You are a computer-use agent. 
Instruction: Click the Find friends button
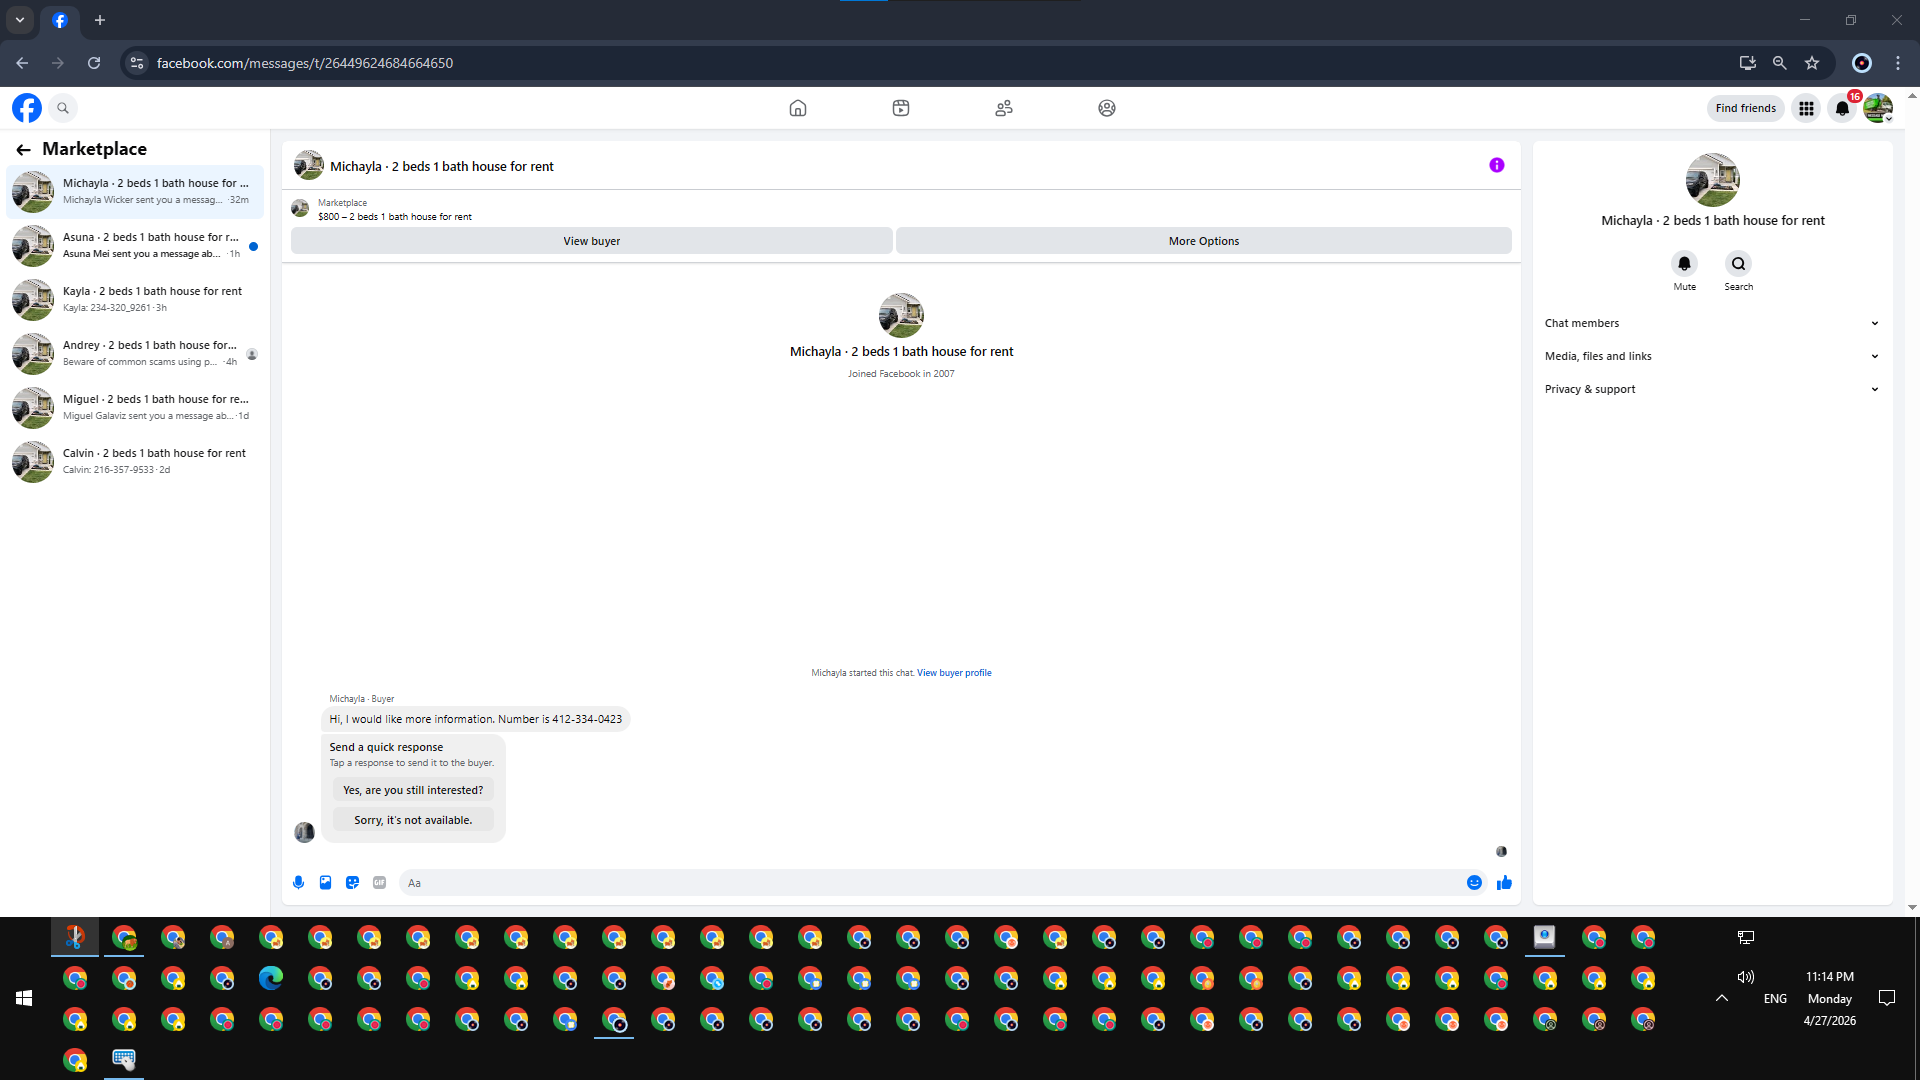[1746, 108]
